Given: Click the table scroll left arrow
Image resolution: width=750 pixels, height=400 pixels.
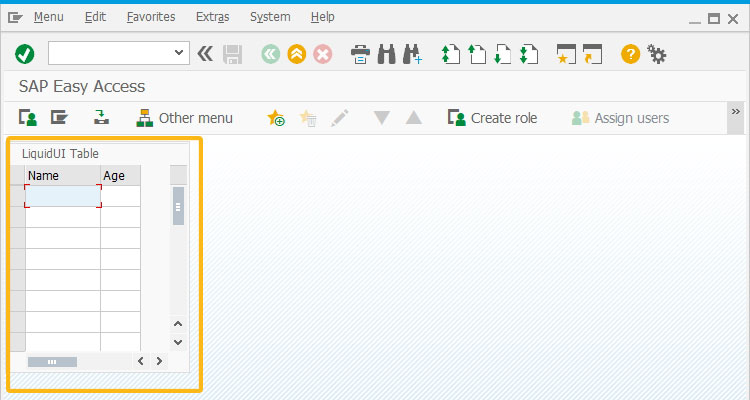Looking at the screenshot, I should tap(141, 361).
